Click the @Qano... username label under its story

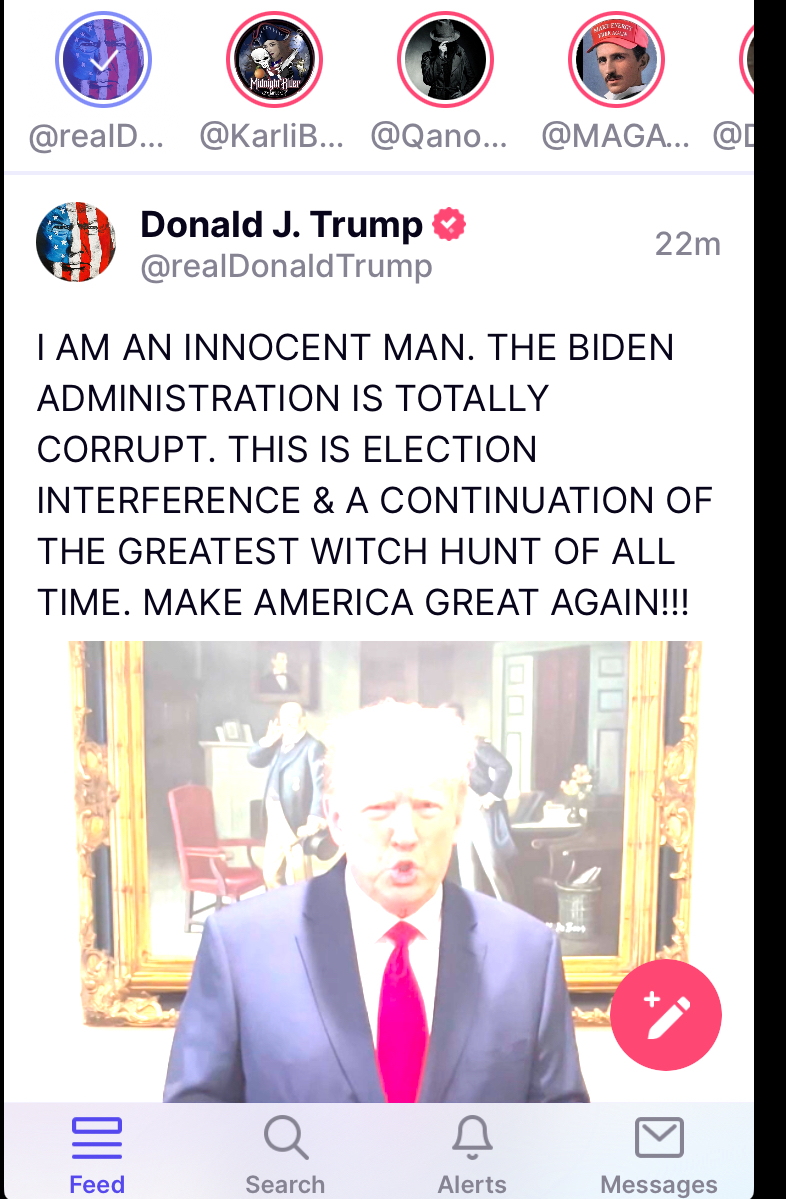point(439,137)
